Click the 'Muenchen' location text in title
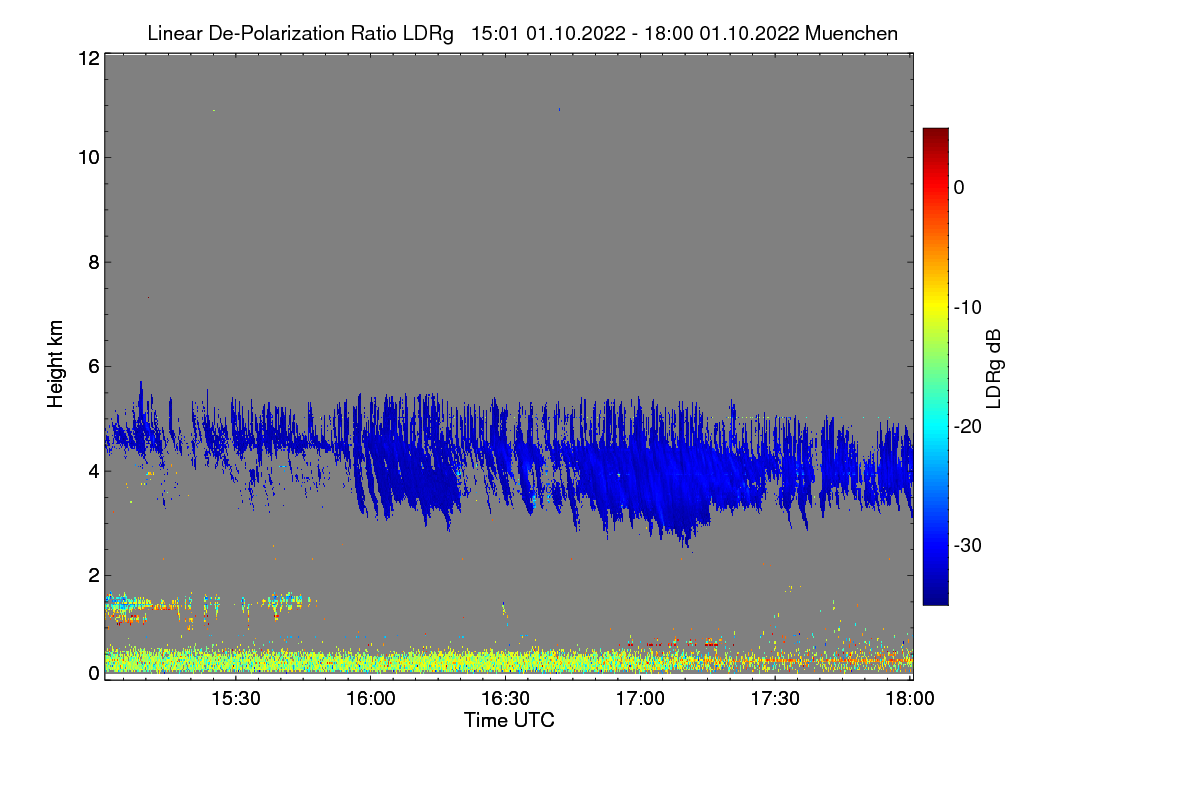Screen dimensions: 1200x800 [851, 33]
